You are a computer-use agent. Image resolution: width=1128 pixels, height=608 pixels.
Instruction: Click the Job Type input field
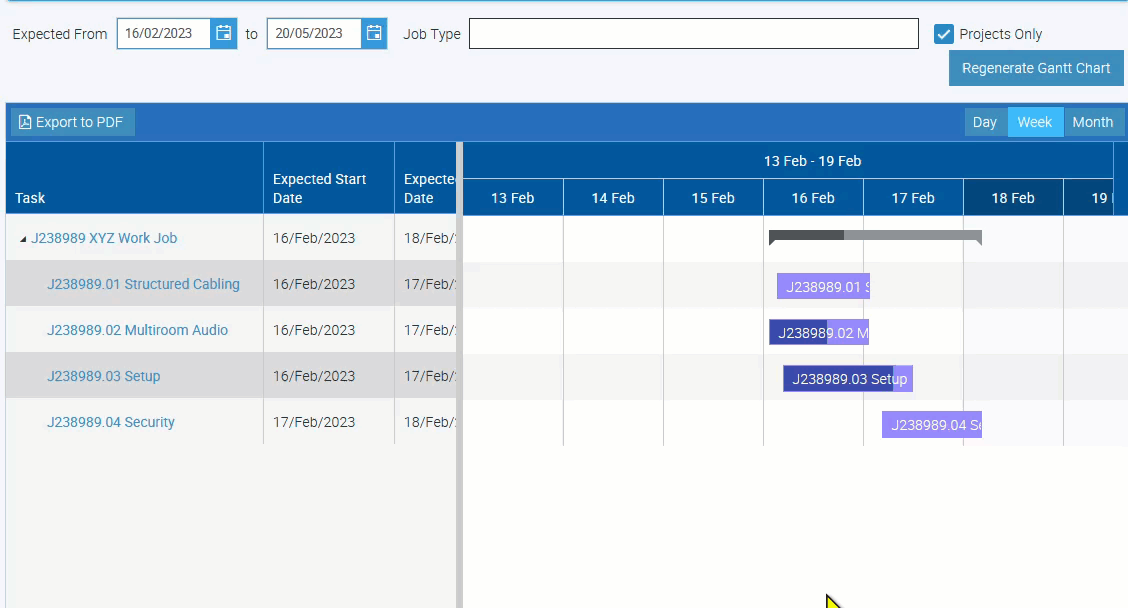[x=693, y=34]
